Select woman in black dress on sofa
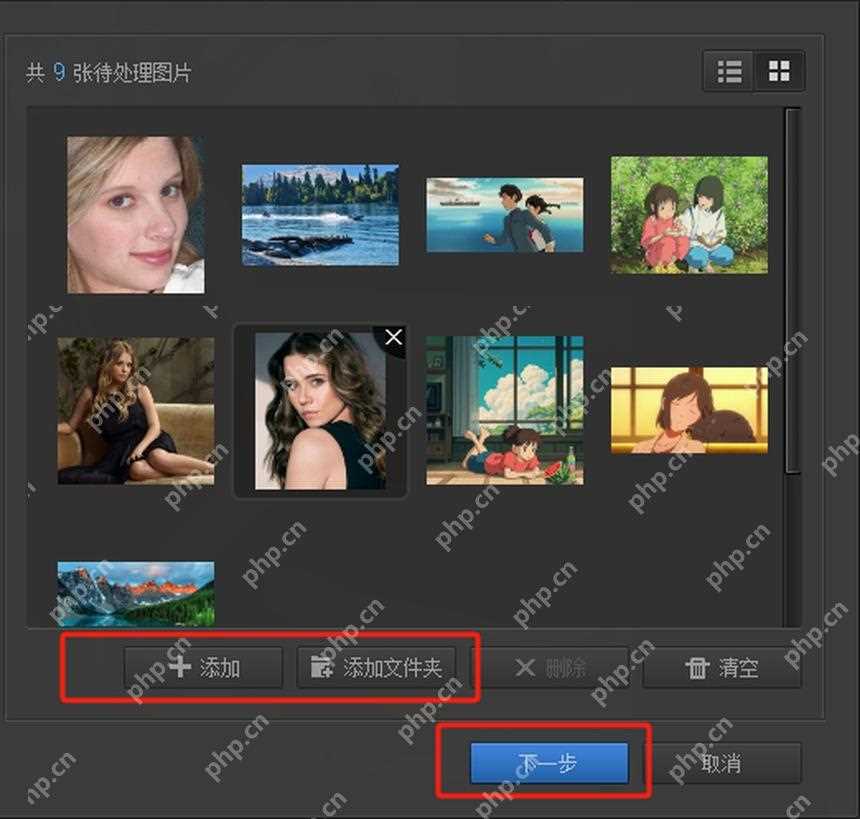The width and height of the screenshot is (860, 819). (135, 411)
